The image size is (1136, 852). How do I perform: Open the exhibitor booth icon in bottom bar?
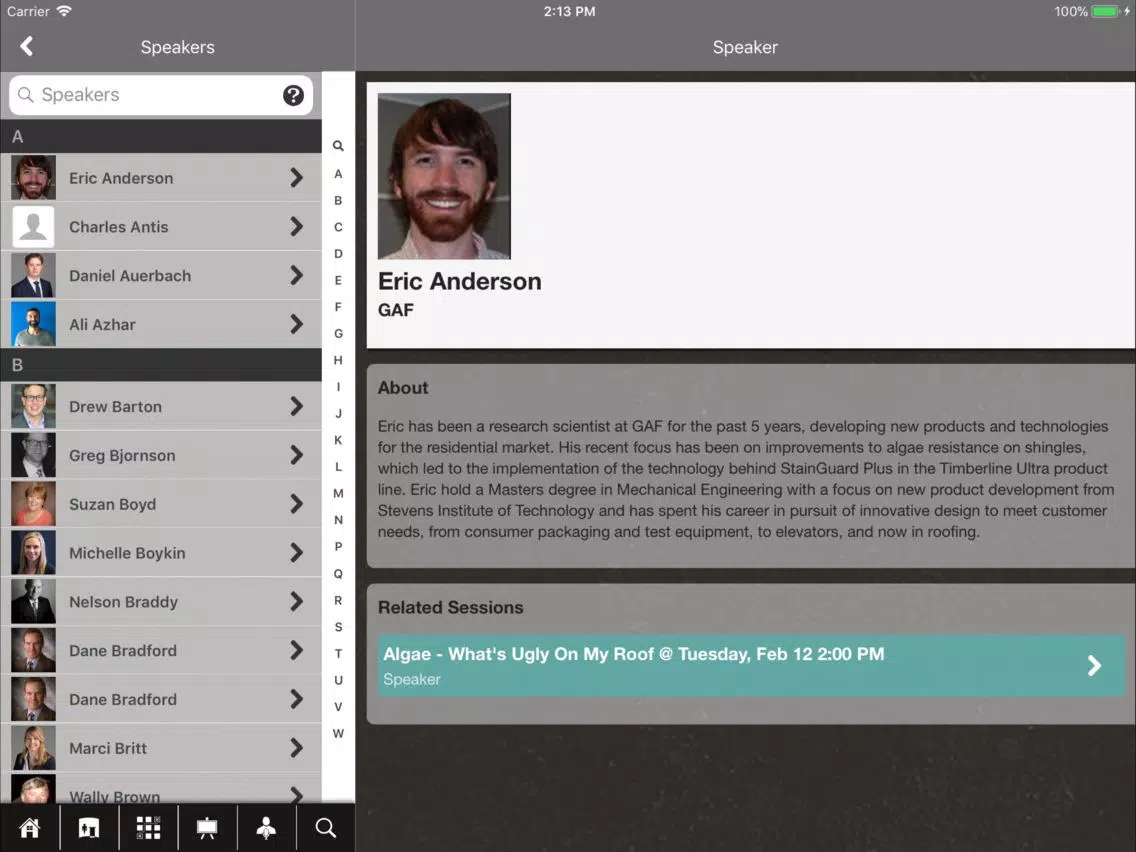point(89,827)
